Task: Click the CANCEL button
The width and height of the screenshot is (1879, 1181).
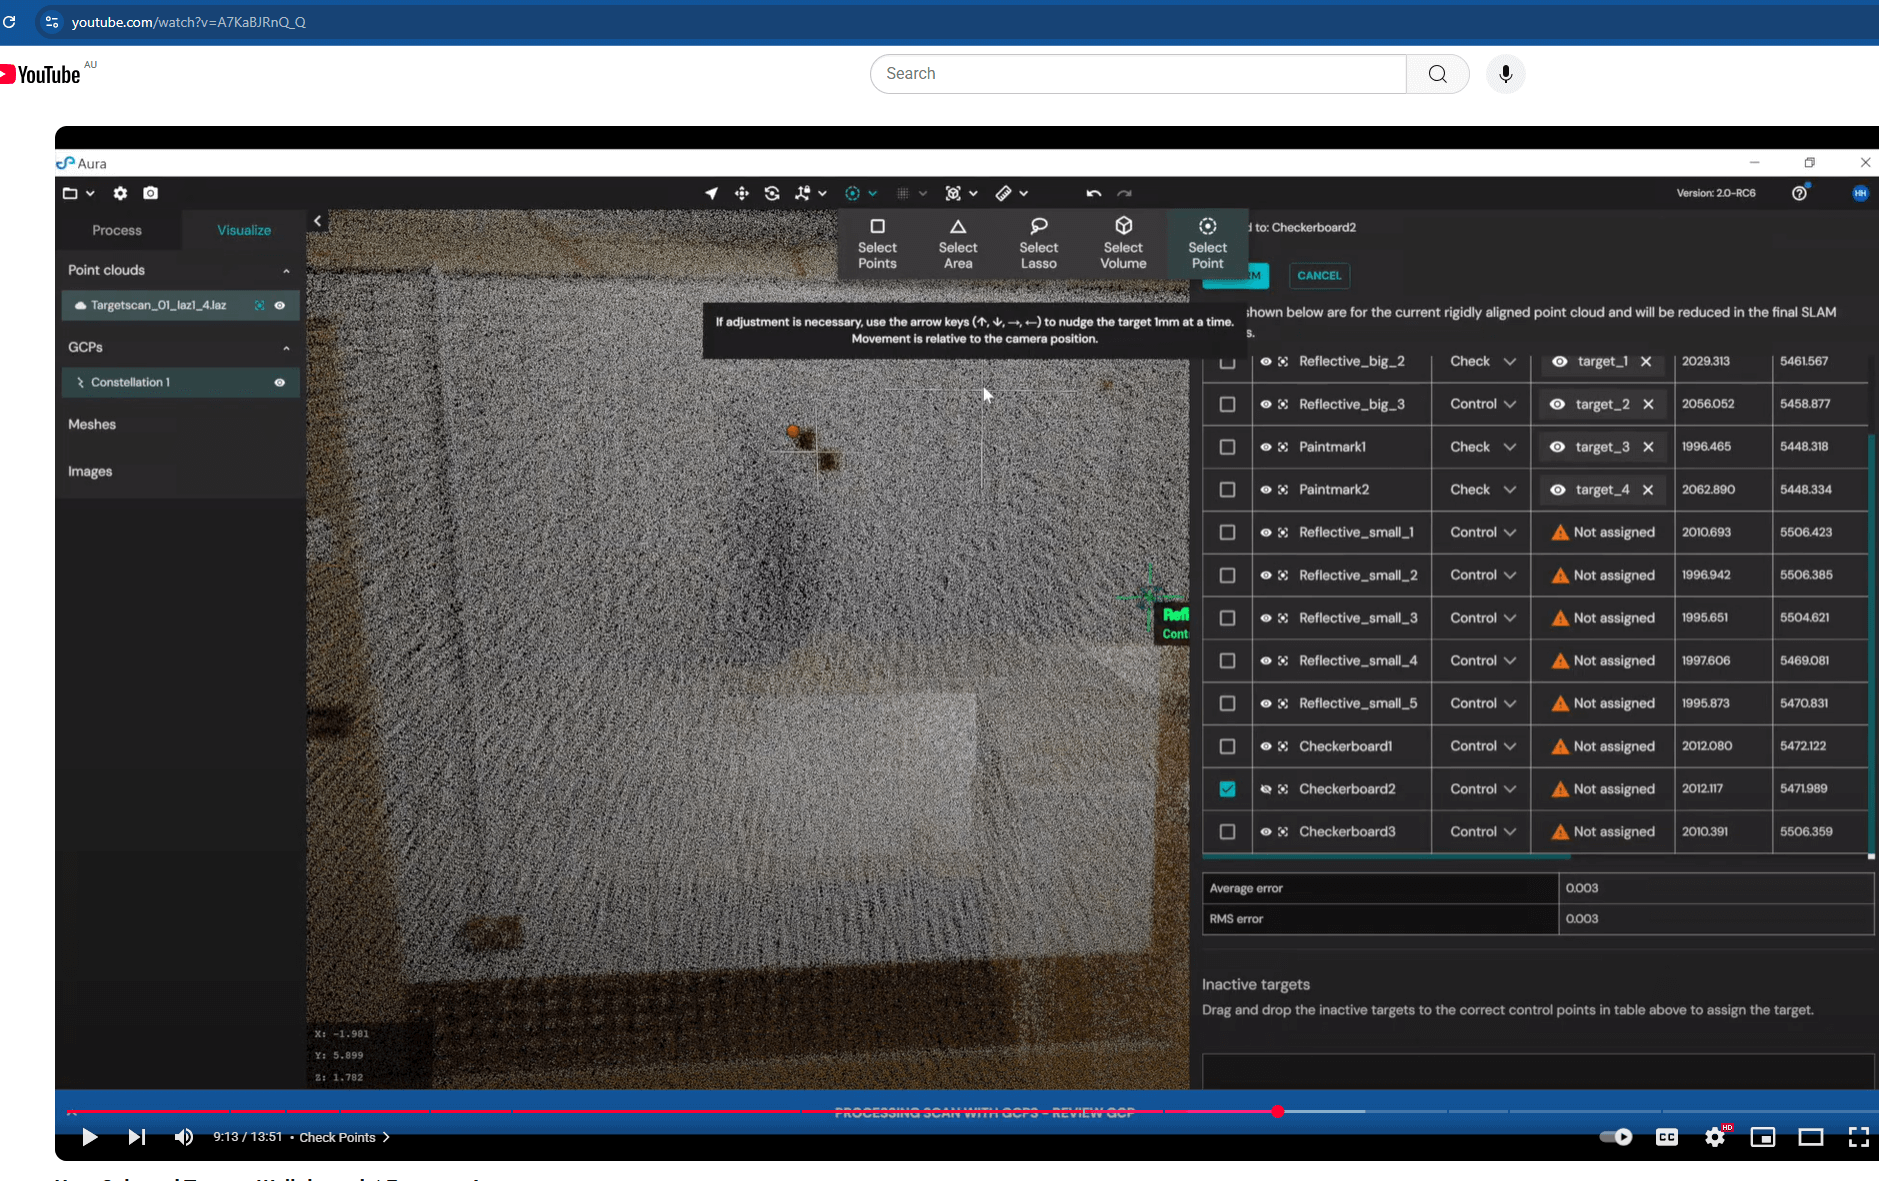Action: point(1318,275)
